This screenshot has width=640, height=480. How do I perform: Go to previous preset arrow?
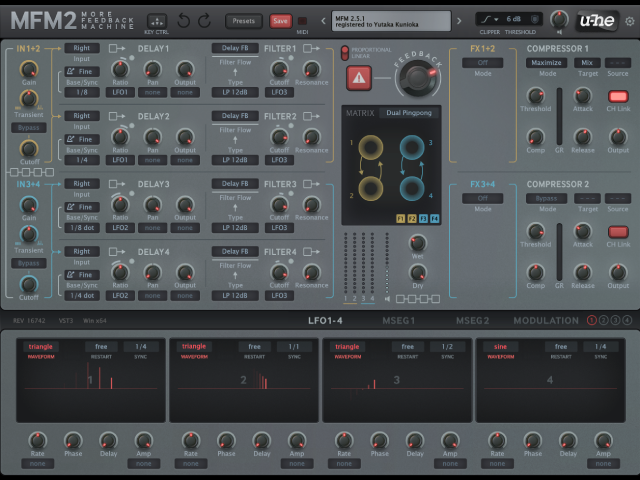coord(323,21)
